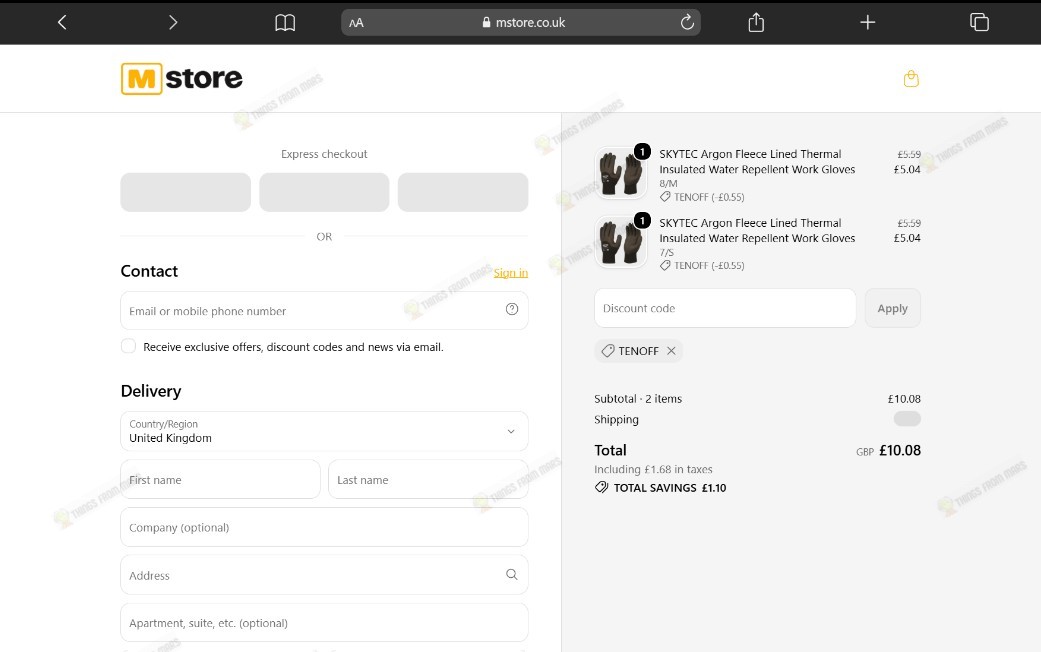Click the Discount code input field
This screenshot has width=1041, height=652.
(725, 308)
